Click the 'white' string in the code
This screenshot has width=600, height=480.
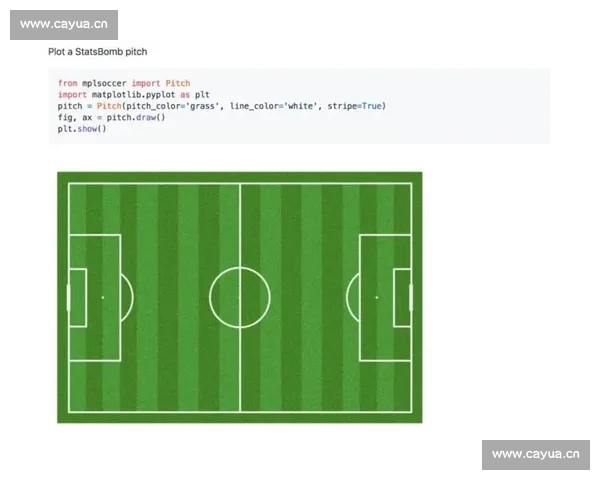(299, 106)
